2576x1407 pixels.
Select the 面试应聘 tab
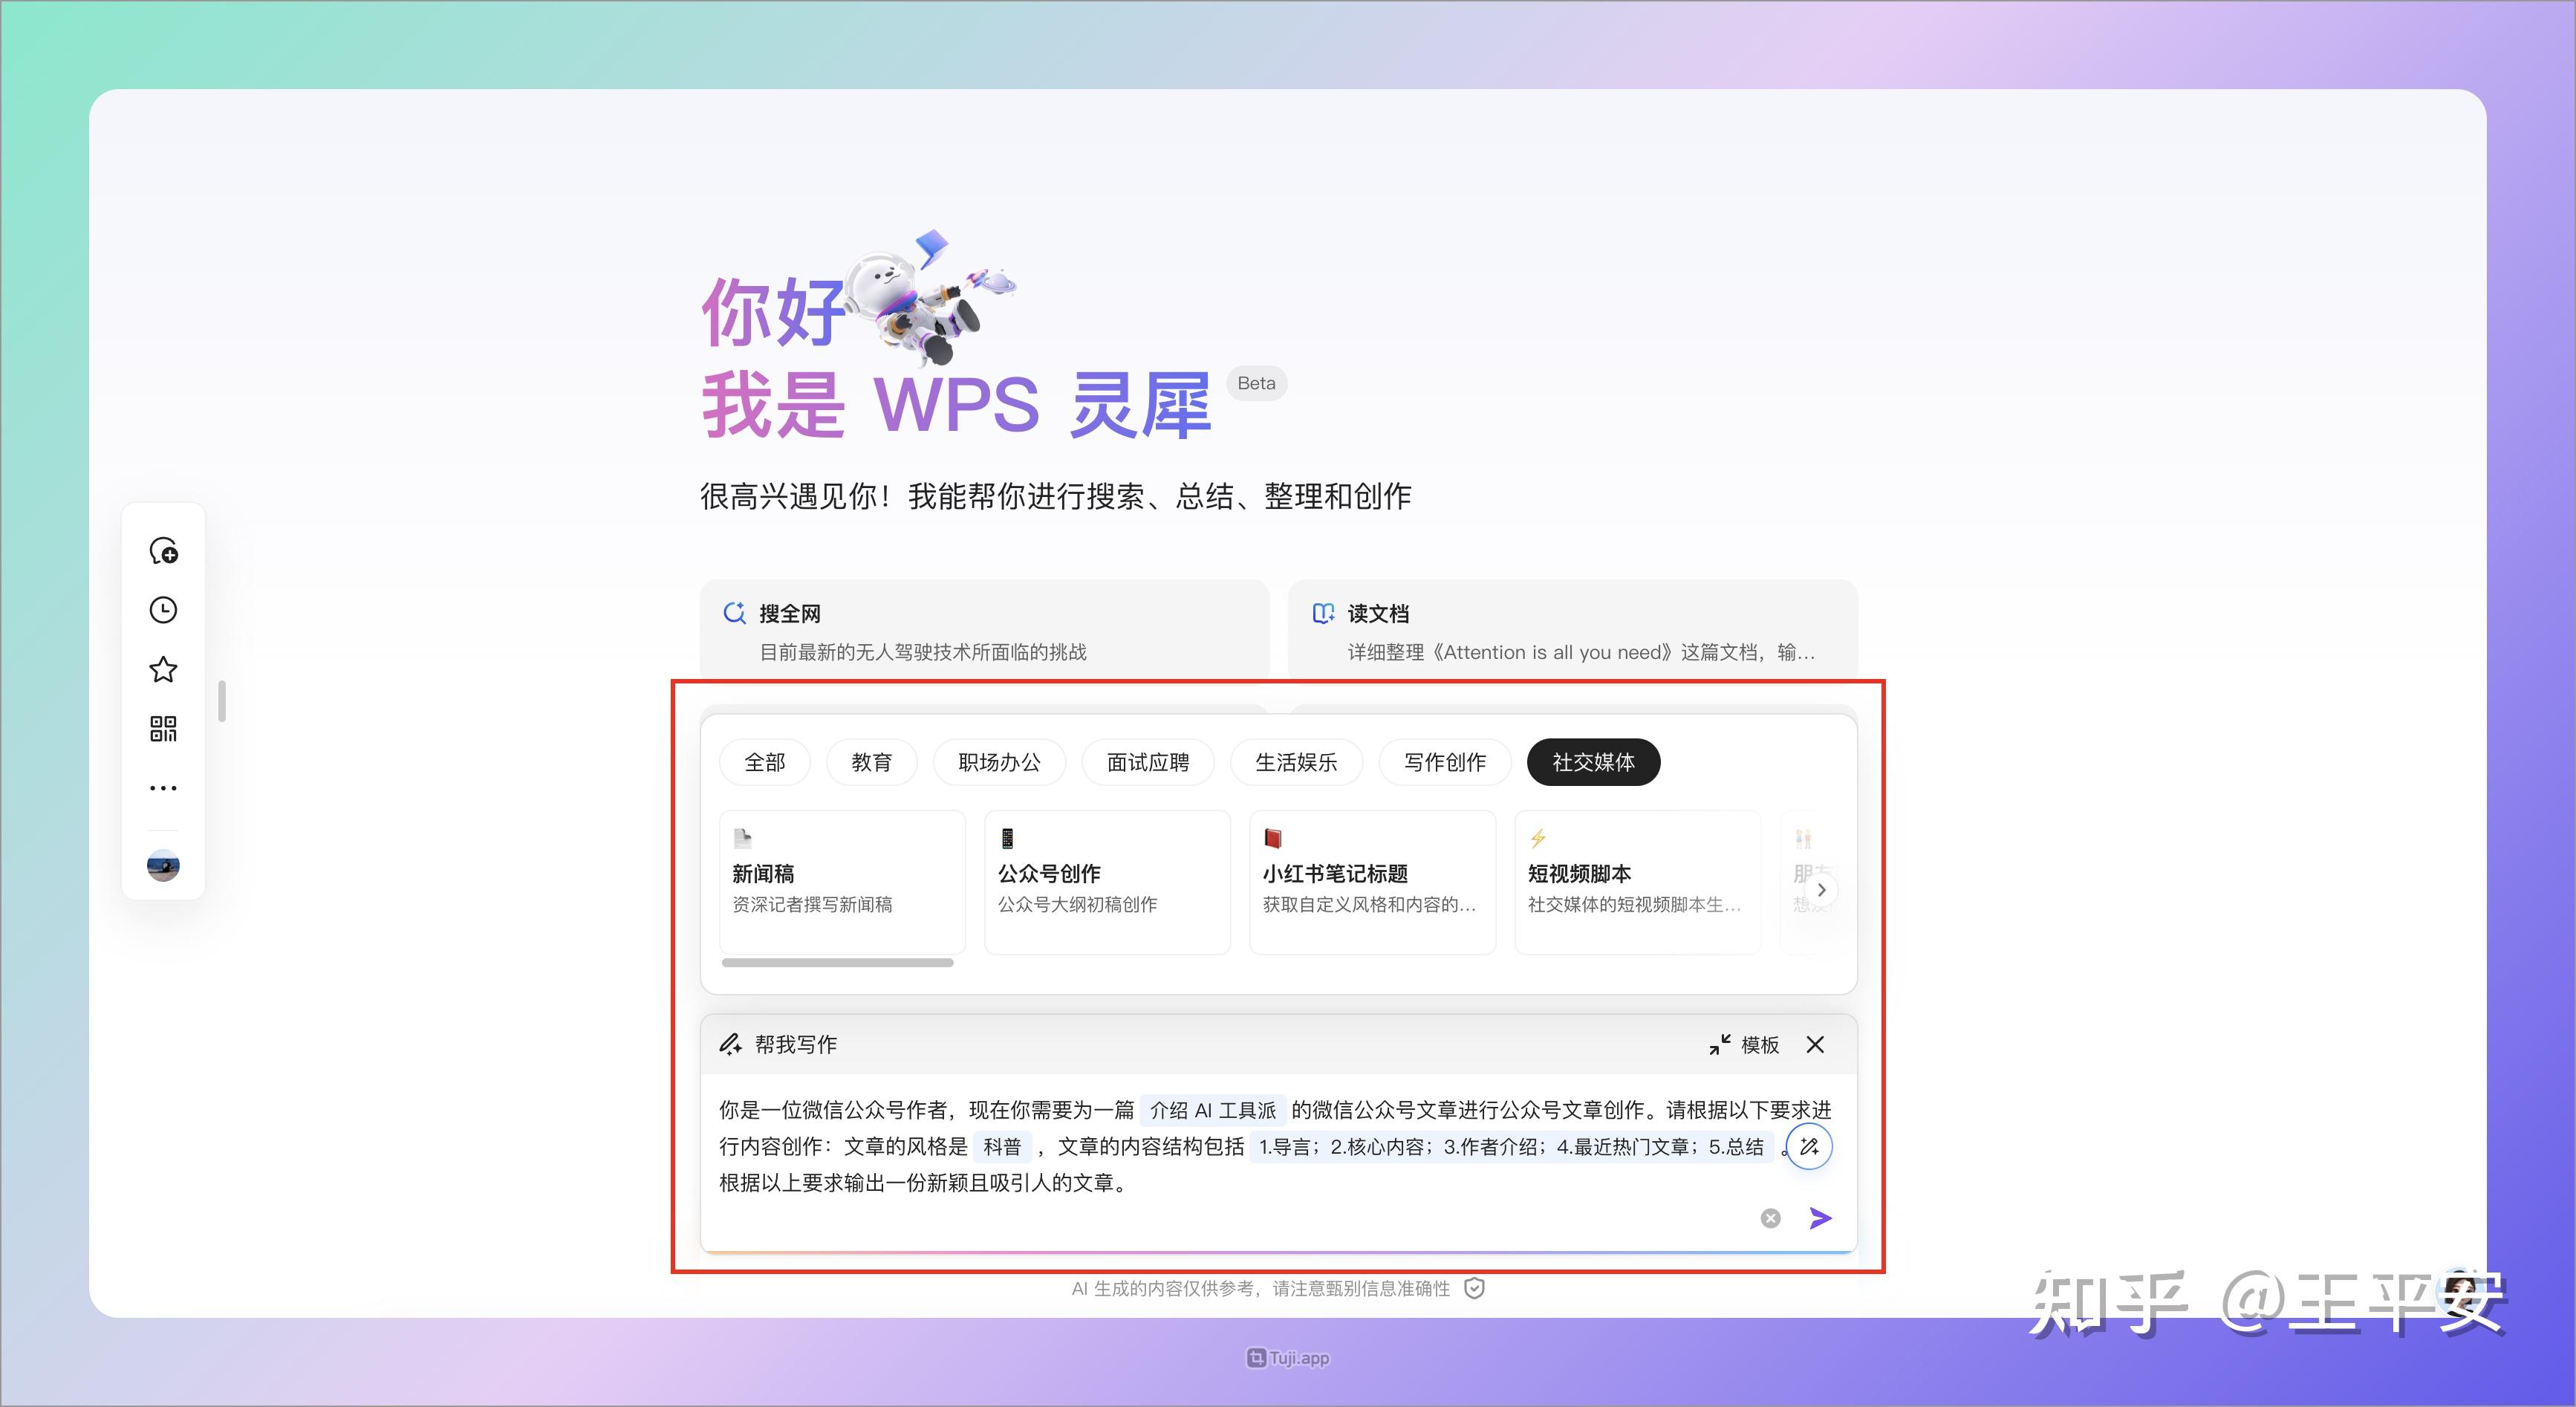[x=1147, y=762]
